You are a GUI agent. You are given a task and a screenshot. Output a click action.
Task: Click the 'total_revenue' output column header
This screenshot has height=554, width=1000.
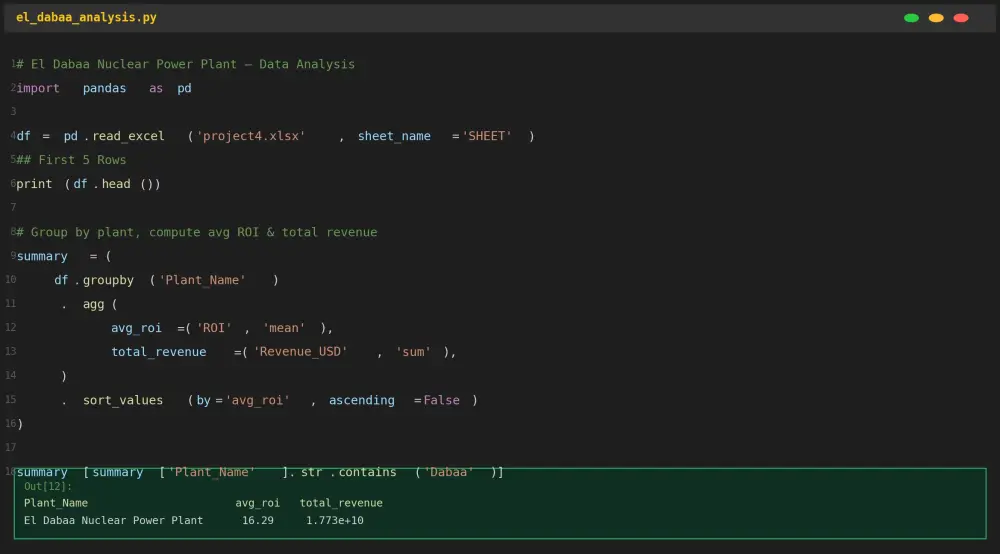pos(341,503)
